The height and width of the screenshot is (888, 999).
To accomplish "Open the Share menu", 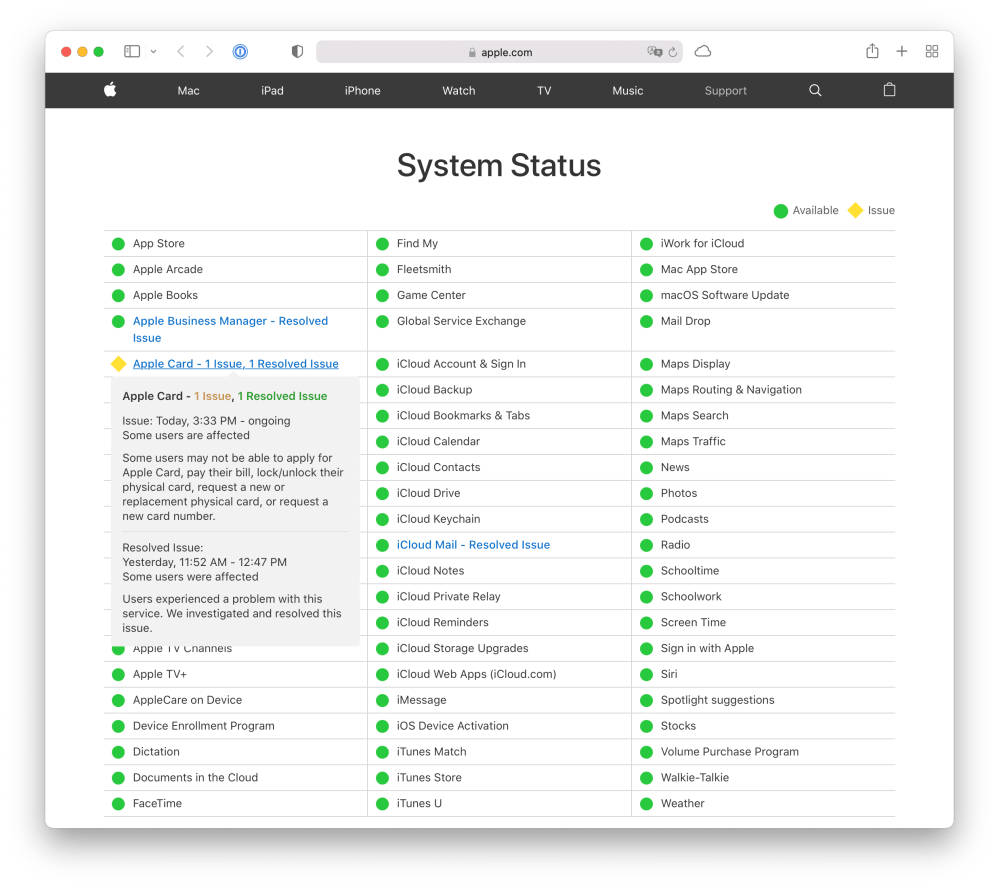I will click(x=872, y=52).
